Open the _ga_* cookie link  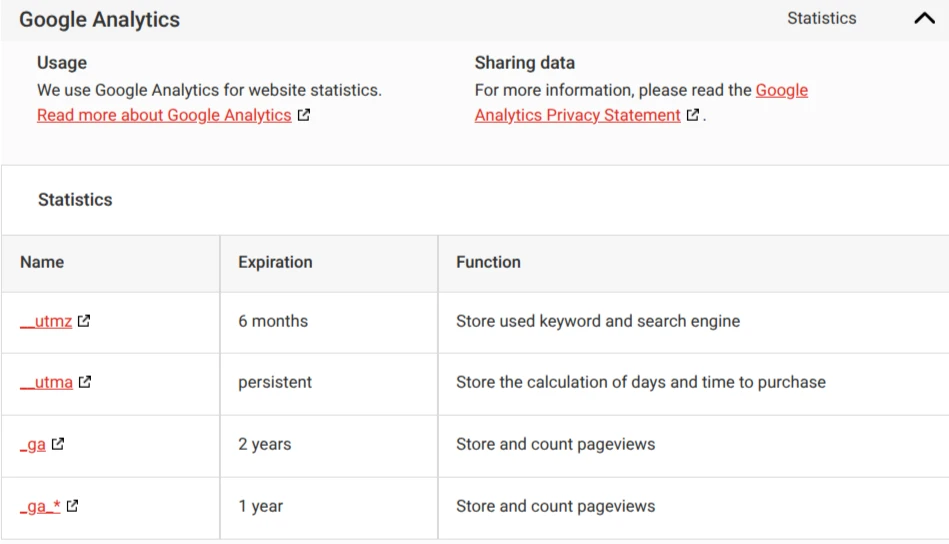click(40, 506)
